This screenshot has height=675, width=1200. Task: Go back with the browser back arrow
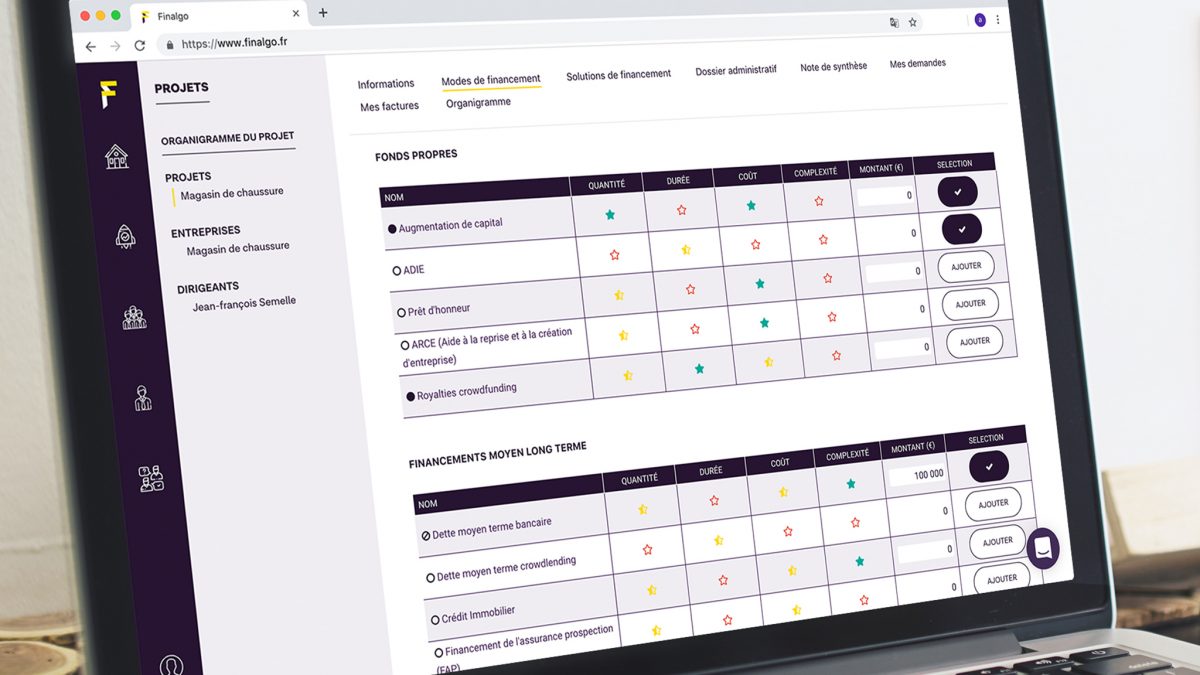(x=91, y=46)
